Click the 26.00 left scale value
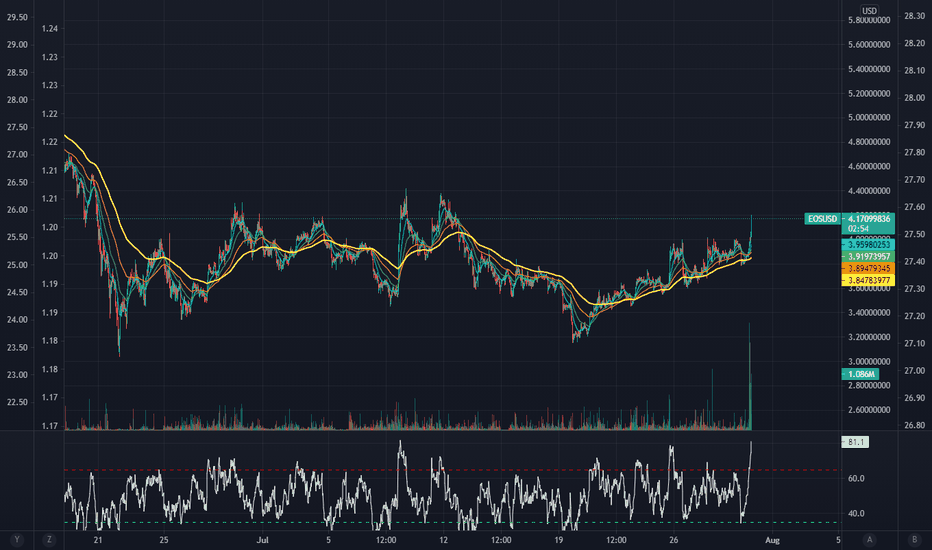The width and height of the screenshot is (932, 550). coord(17,210)
